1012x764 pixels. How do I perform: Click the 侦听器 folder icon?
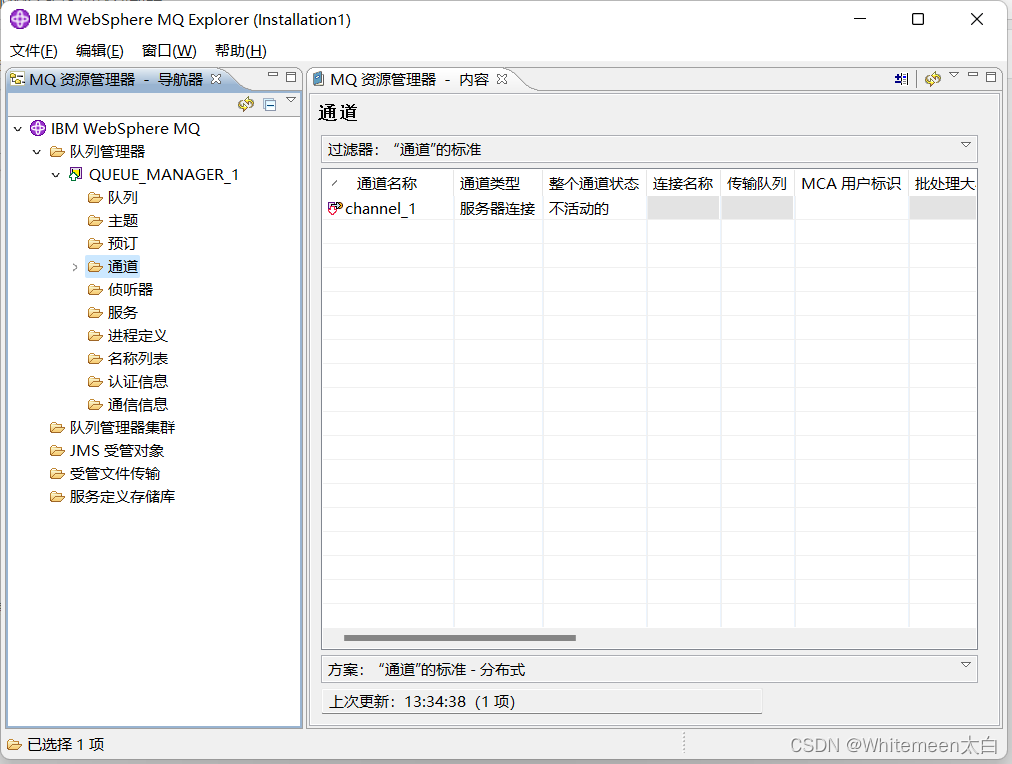[96, 290]
